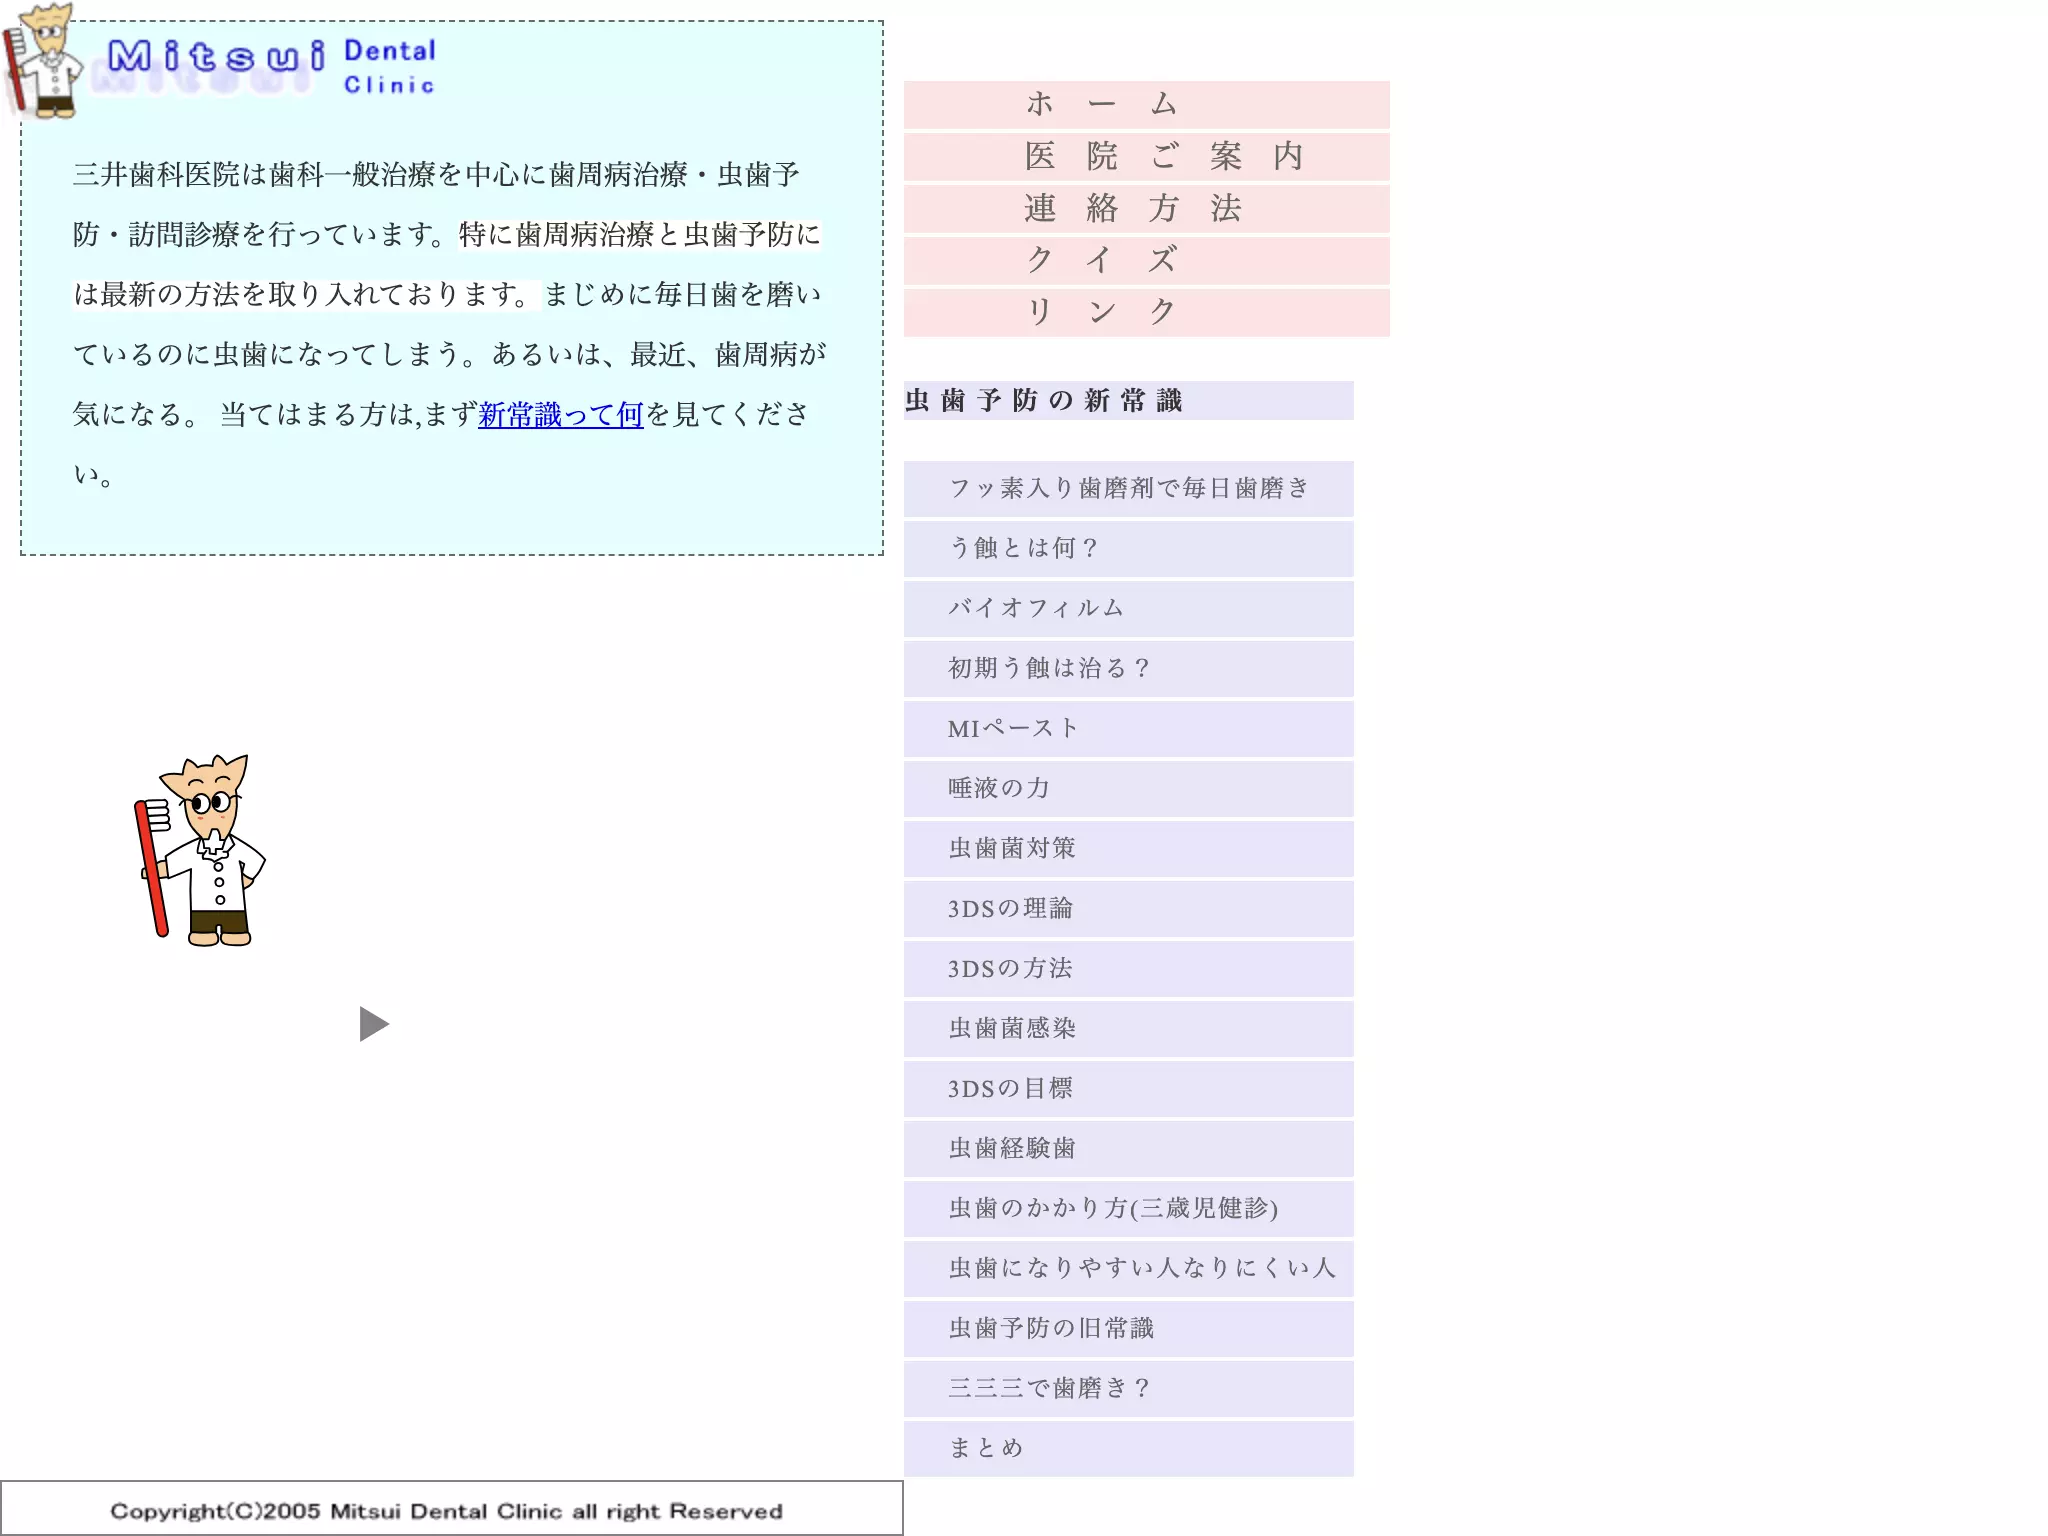2048x1536 pixels.
Task: Select the まとめ entry
Action: [x=1128, y=1448]
